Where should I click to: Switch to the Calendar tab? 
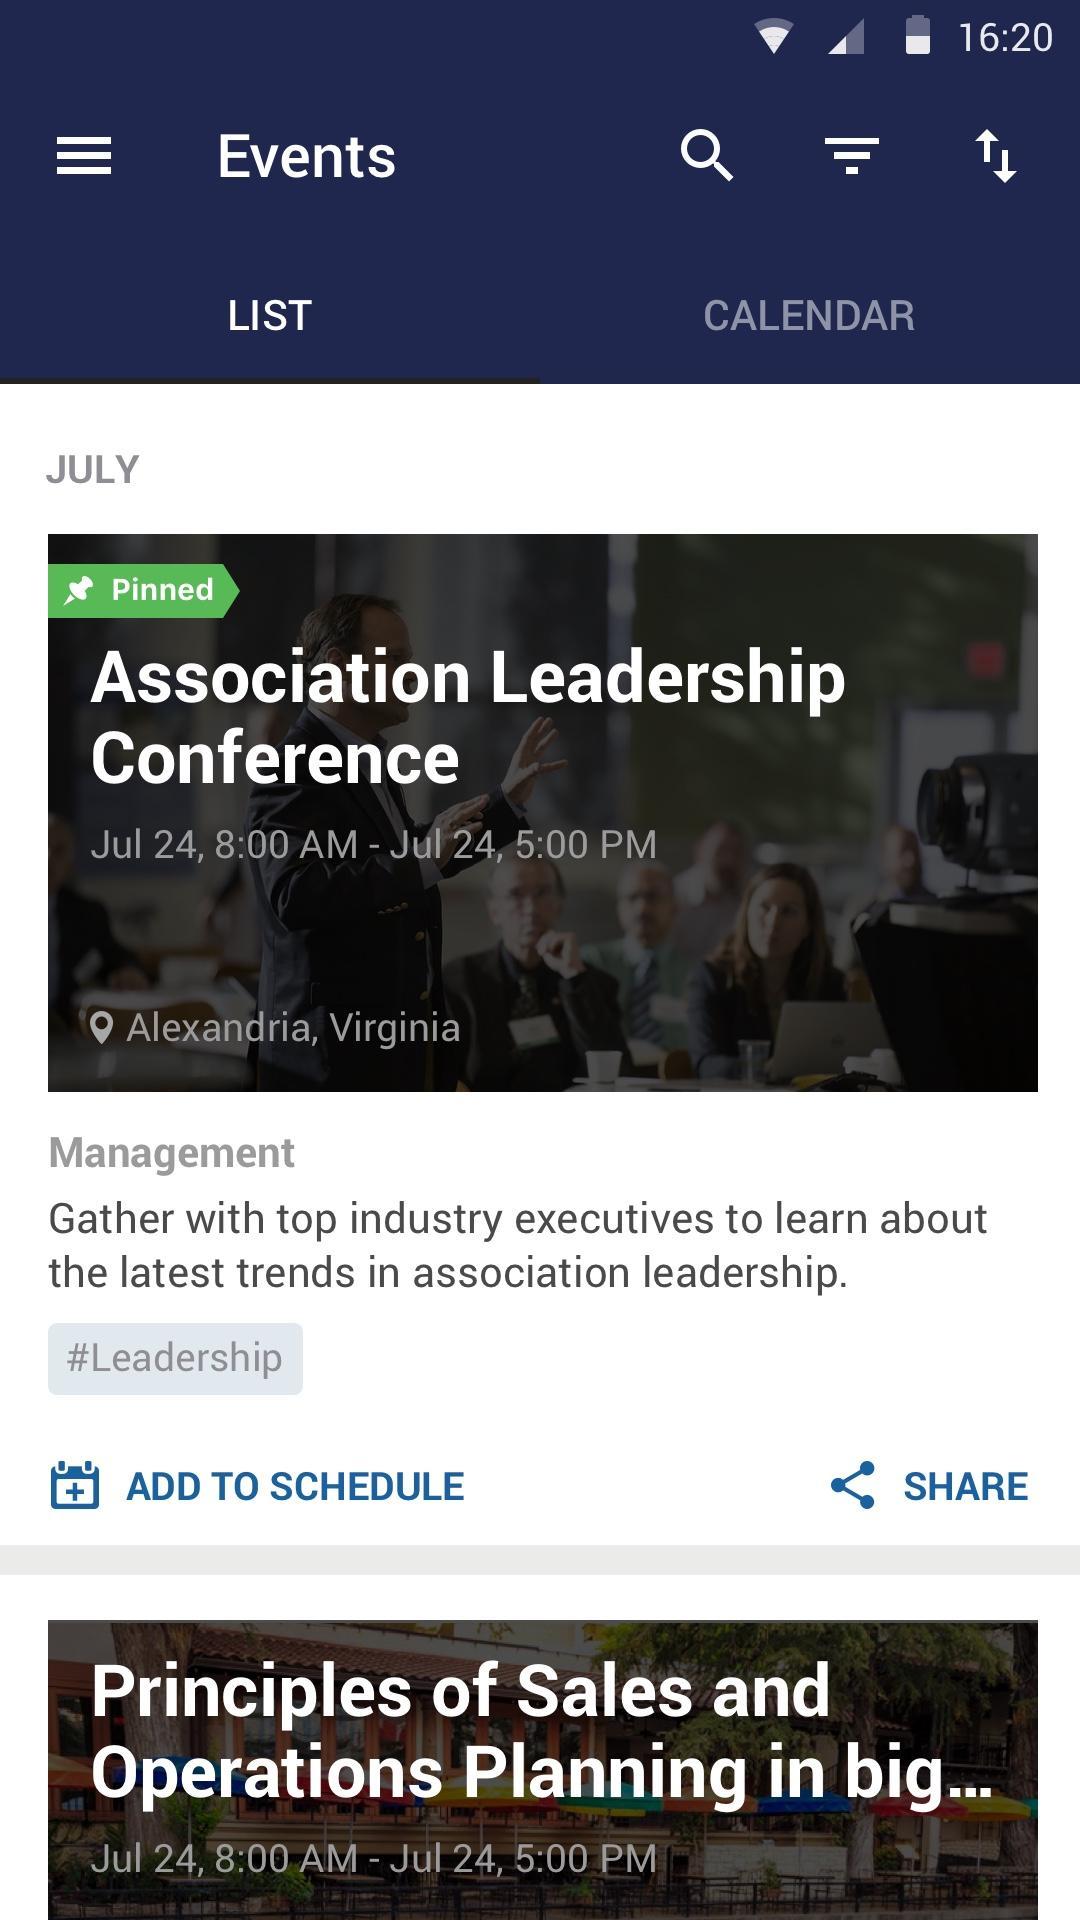click(809, 316)
